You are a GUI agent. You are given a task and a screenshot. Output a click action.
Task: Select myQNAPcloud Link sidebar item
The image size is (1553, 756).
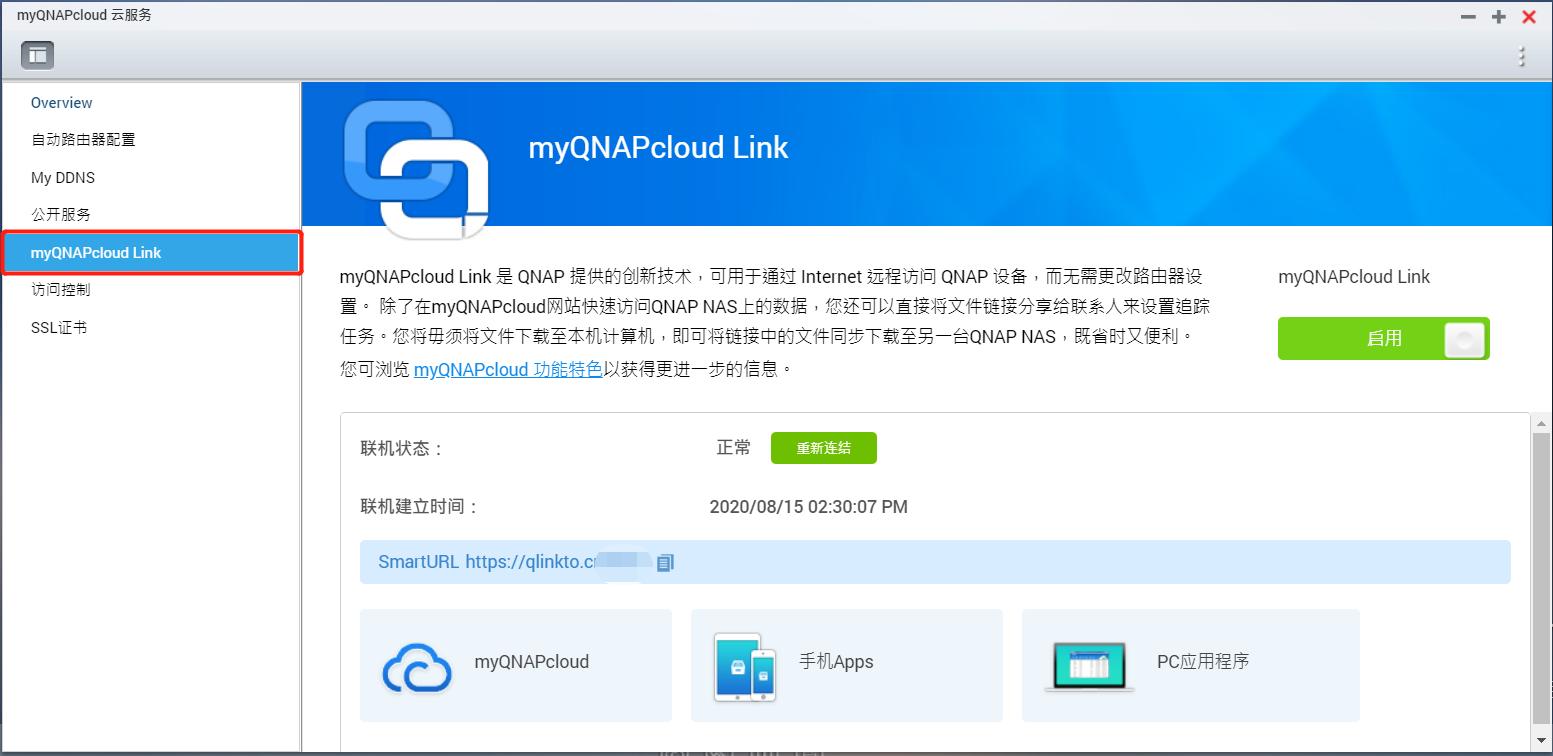pyautogui.click(x=151, y=253)
